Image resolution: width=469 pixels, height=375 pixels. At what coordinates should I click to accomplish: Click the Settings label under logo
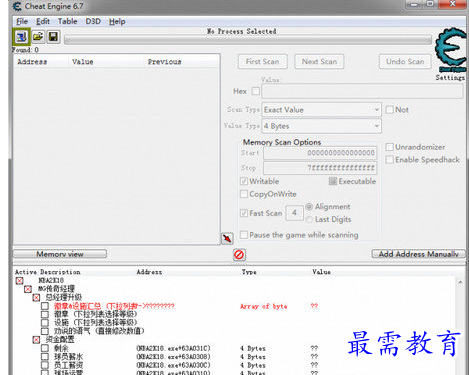[x=450, y=78]
